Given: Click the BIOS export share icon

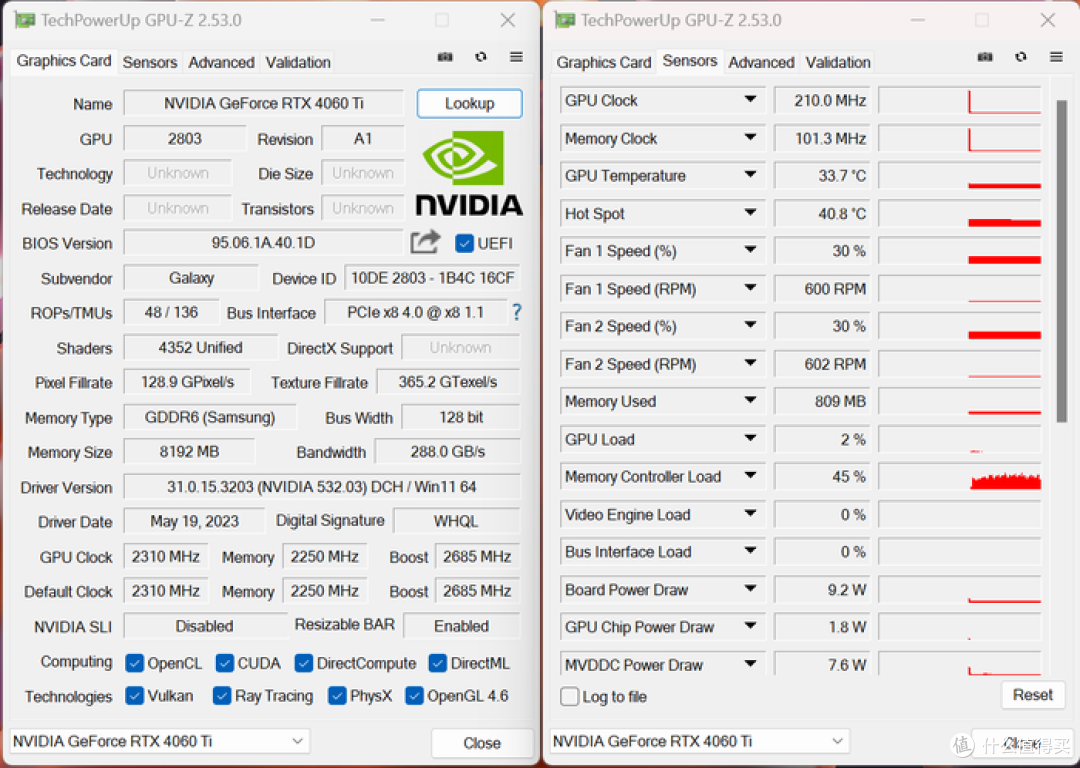Looking at the screenshot, I should [x=425, y=242].
